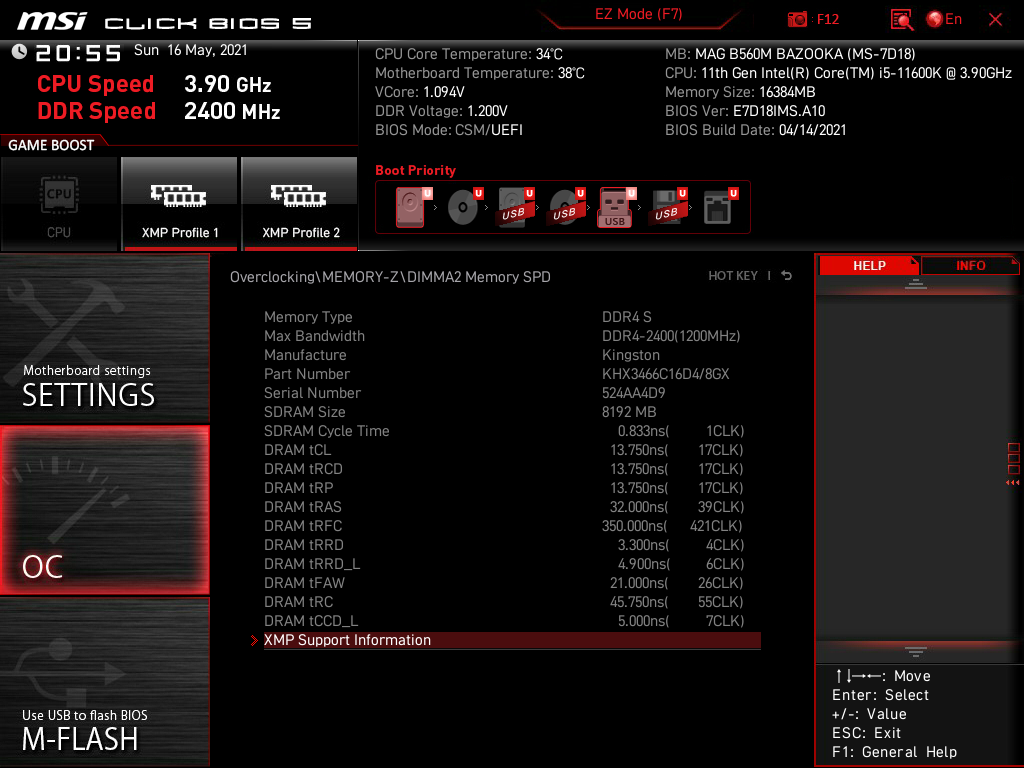The width and height of the screenshot is (1024, 768).
Task: Select the network boot device icon
Action: pyautogui.click(x=720, y=207)
